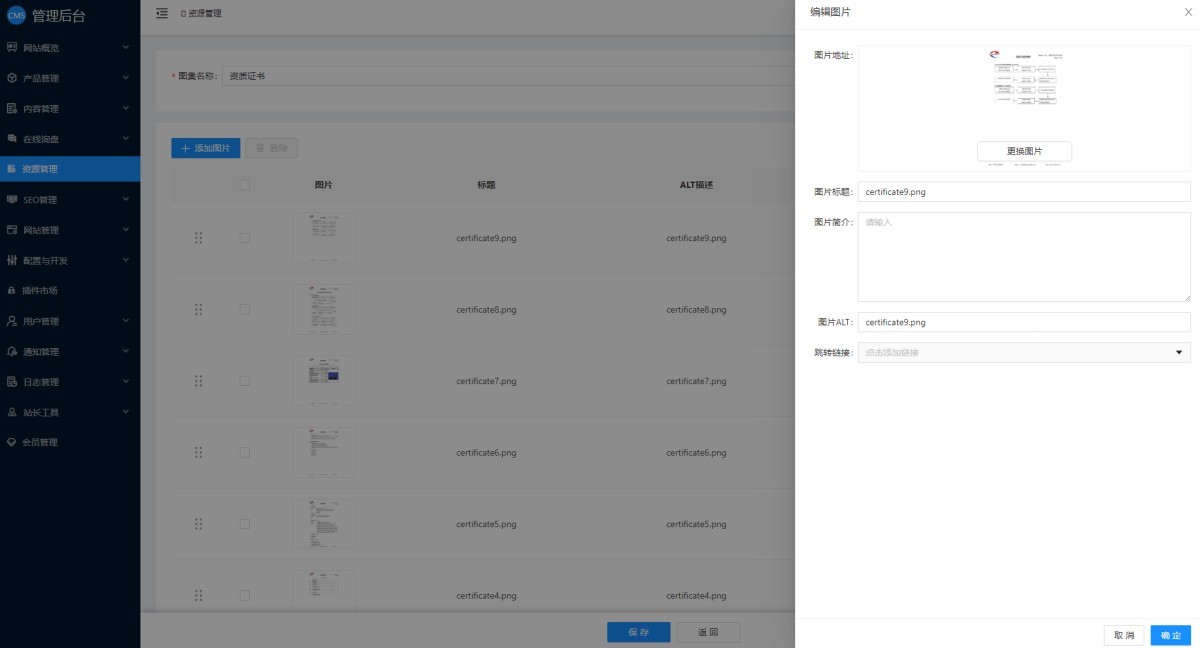
Task: Tick the checkbox for certificate6.png row
Action: pyautogui.click(x=245, y=453)
